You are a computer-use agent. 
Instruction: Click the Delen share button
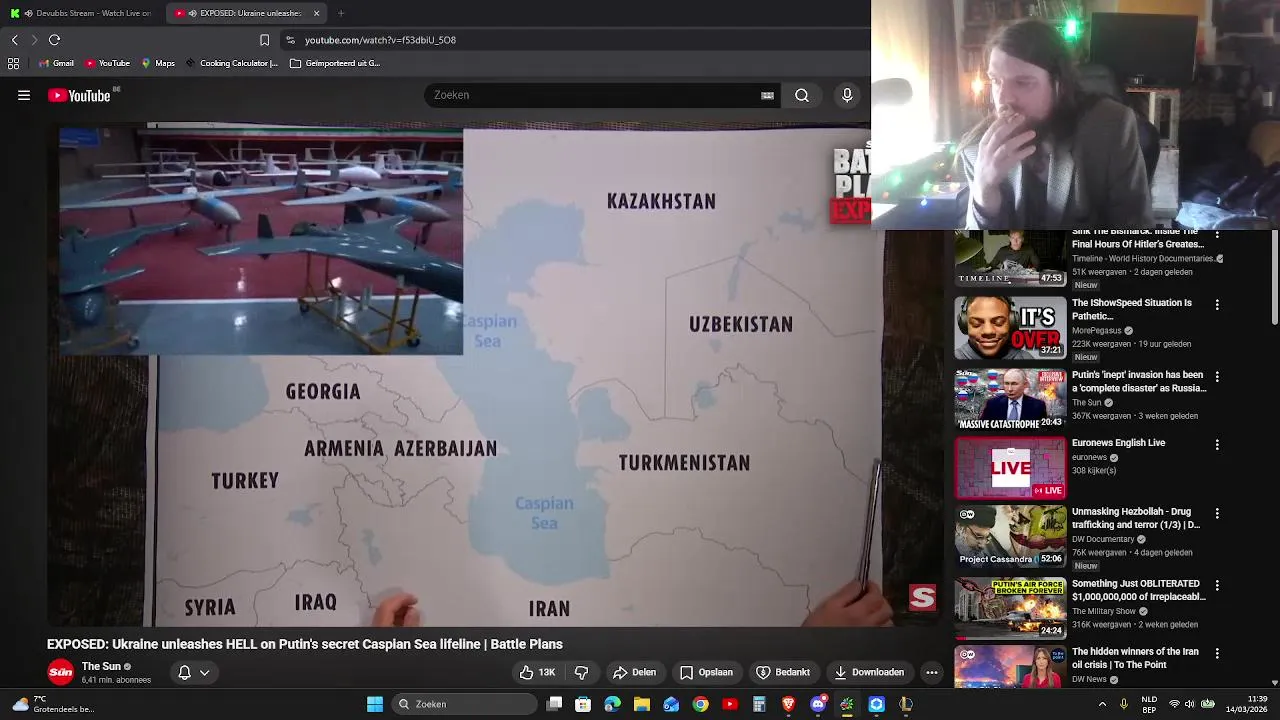(x=634, y=672)
